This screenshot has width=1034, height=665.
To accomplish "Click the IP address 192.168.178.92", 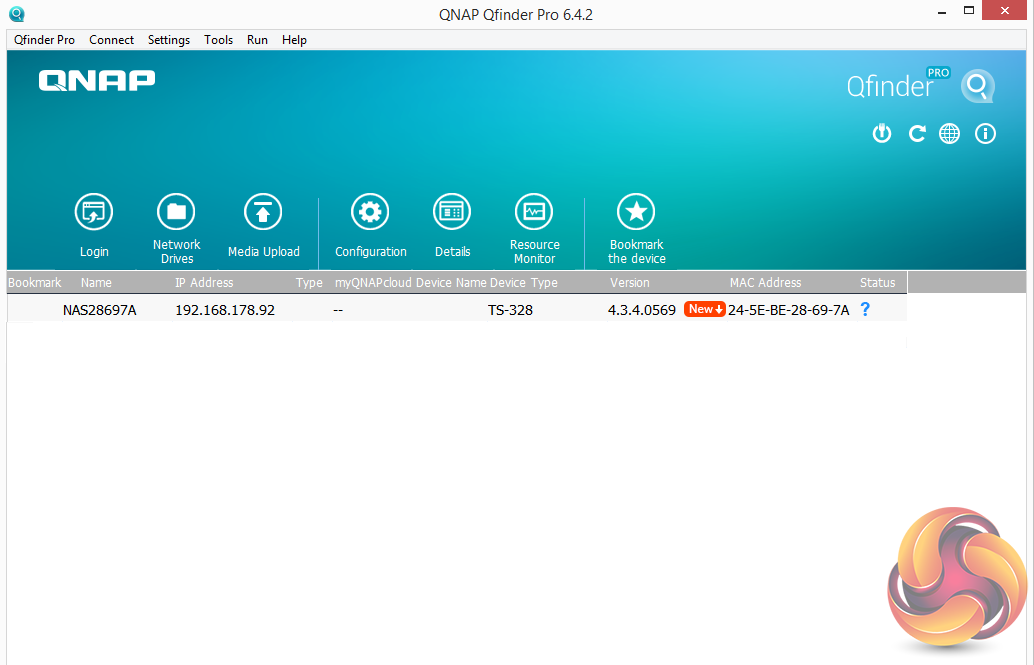I will click(225, 310).
